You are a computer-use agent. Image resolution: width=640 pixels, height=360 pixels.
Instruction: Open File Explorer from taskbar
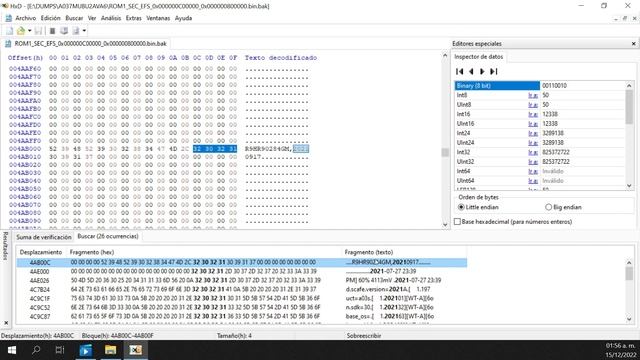110,350
